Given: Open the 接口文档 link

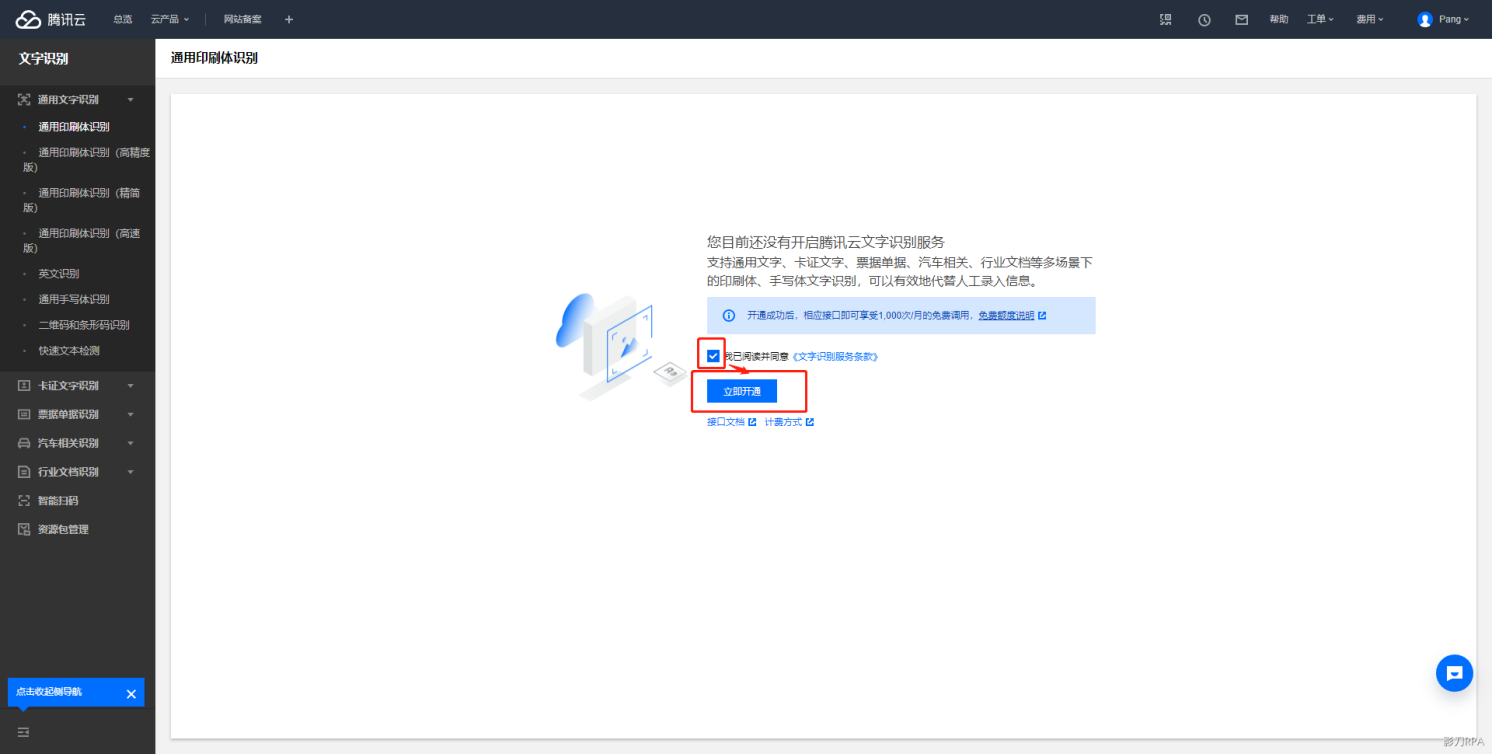Looking at the screenshot, I should point(731,422).
